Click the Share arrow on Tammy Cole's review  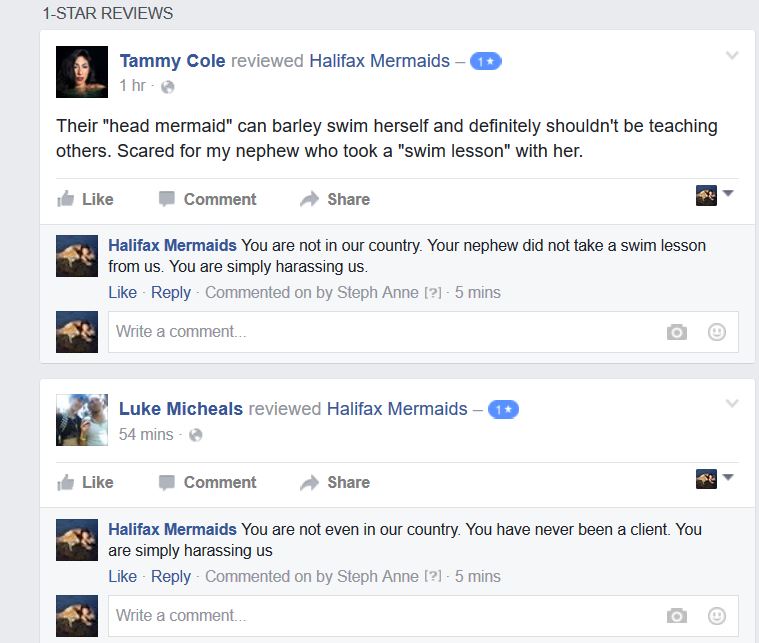(309, 199)
